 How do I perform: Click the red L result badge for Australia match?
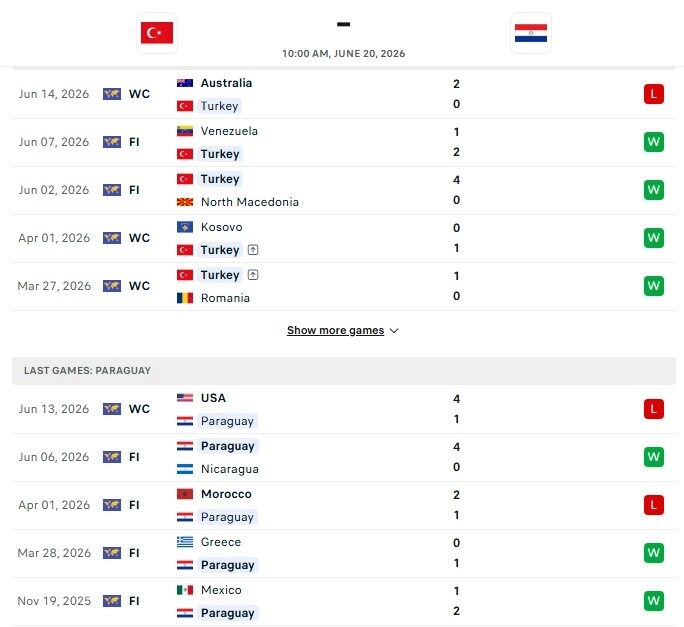pos(653,94)
